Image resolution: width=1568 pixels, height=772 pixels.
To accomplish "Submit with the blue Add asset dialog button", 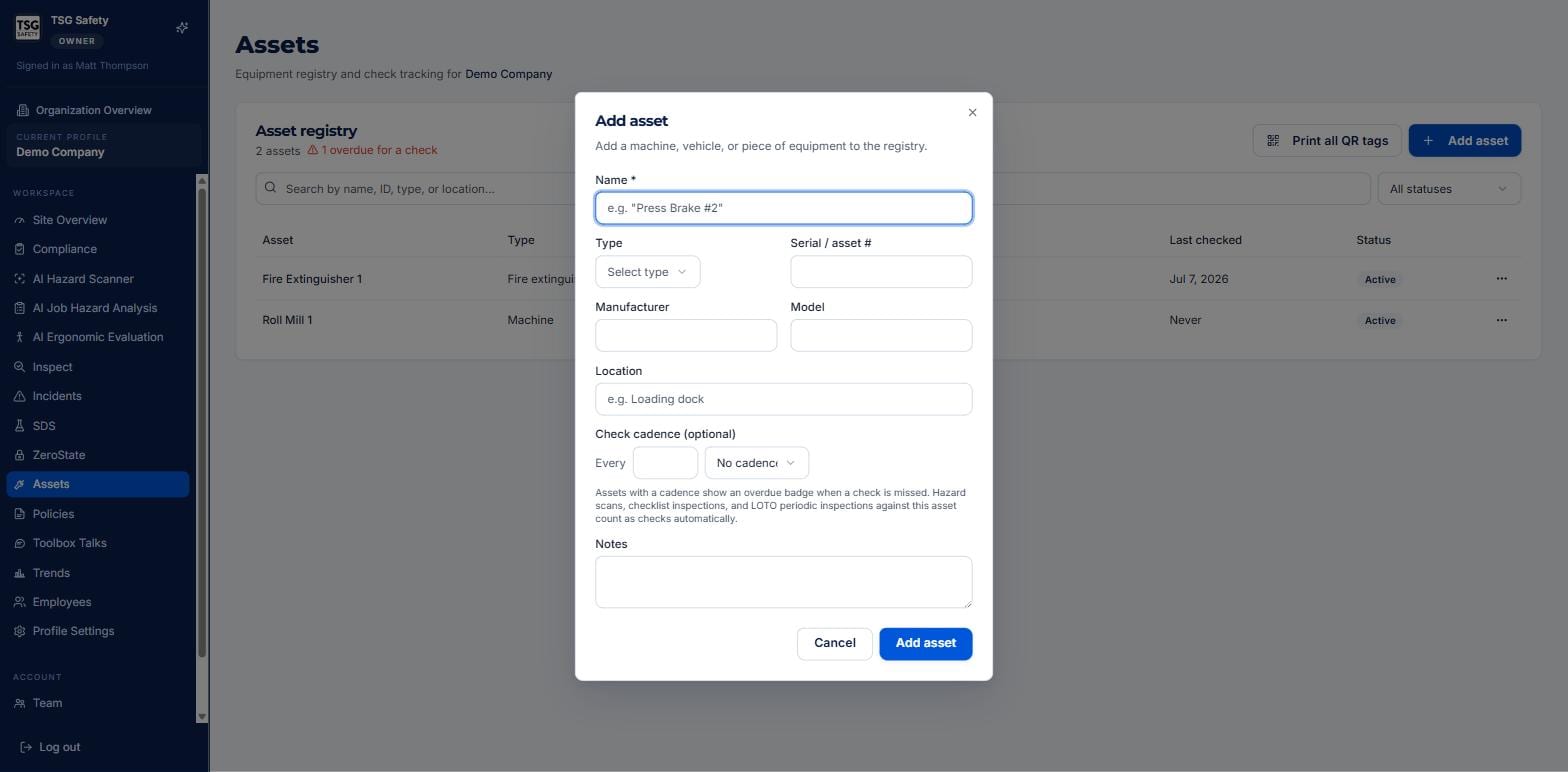I will pyautogui.click(x=925, y=643).
